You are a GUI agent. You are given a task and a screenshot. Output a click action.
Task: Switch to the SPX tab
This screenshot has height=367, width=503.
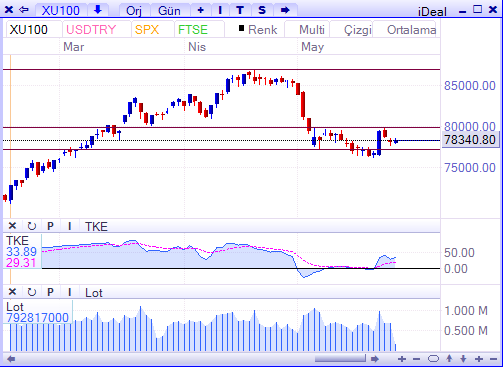pyautogui.click(x=147, y=30)
